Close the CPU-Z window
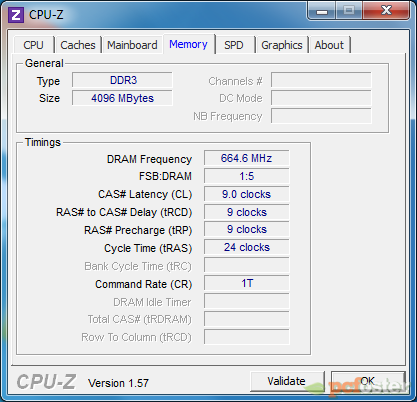This screenshot has width=417, height=402. [386, 10]
